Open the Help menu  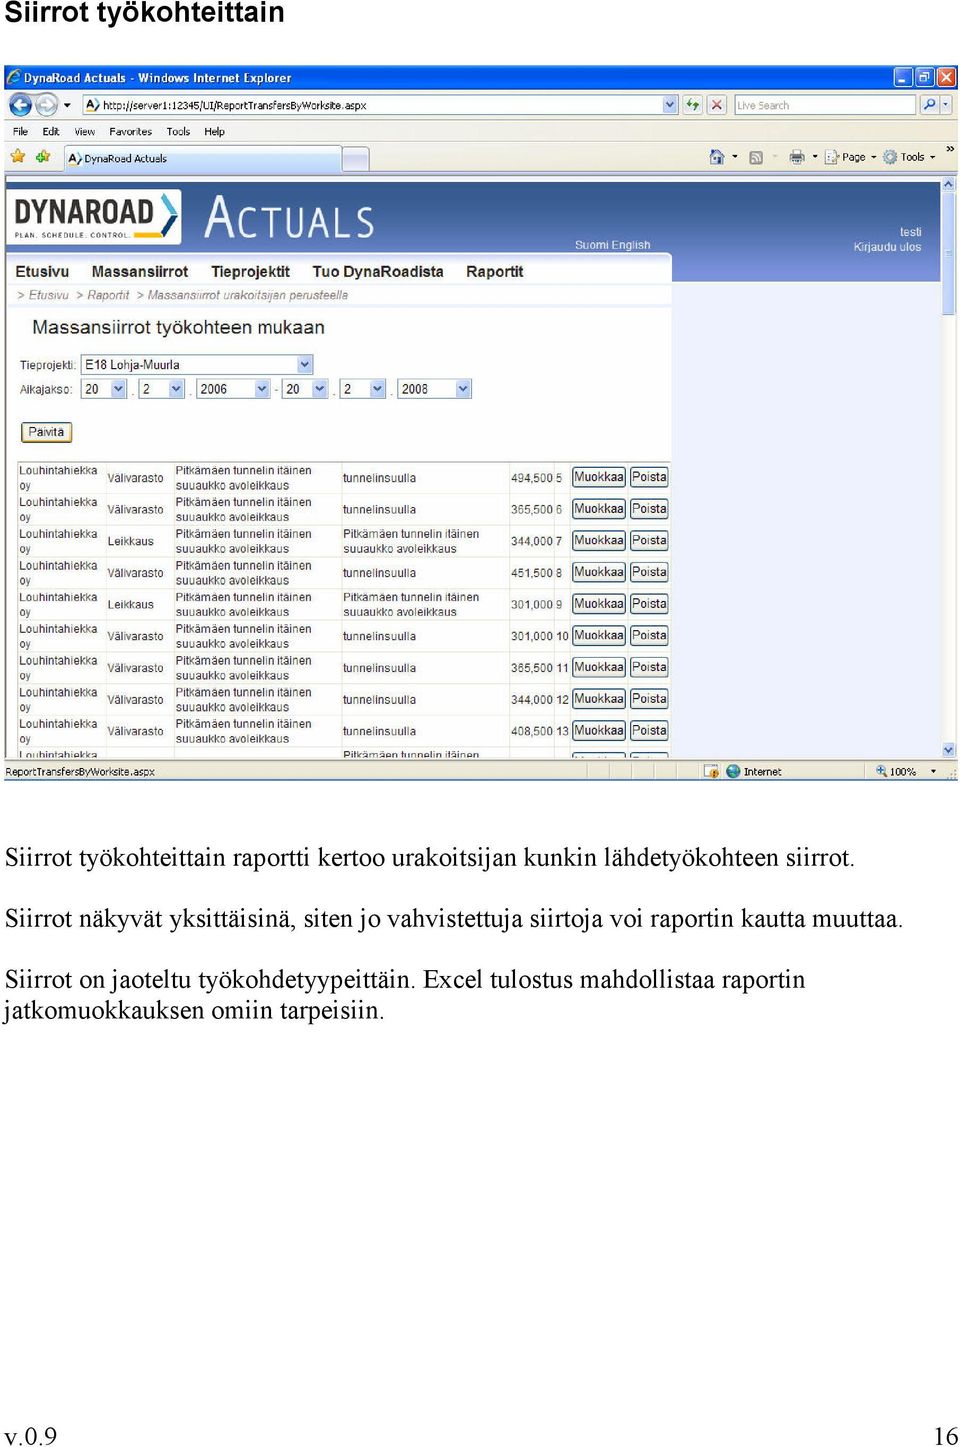point(214,131)
